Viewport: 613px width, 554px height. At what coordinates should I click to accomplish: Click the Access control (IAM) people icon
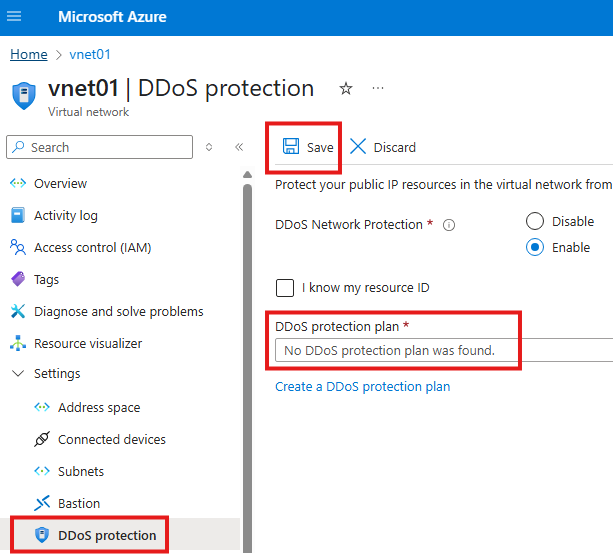click(x=18, y=247)
